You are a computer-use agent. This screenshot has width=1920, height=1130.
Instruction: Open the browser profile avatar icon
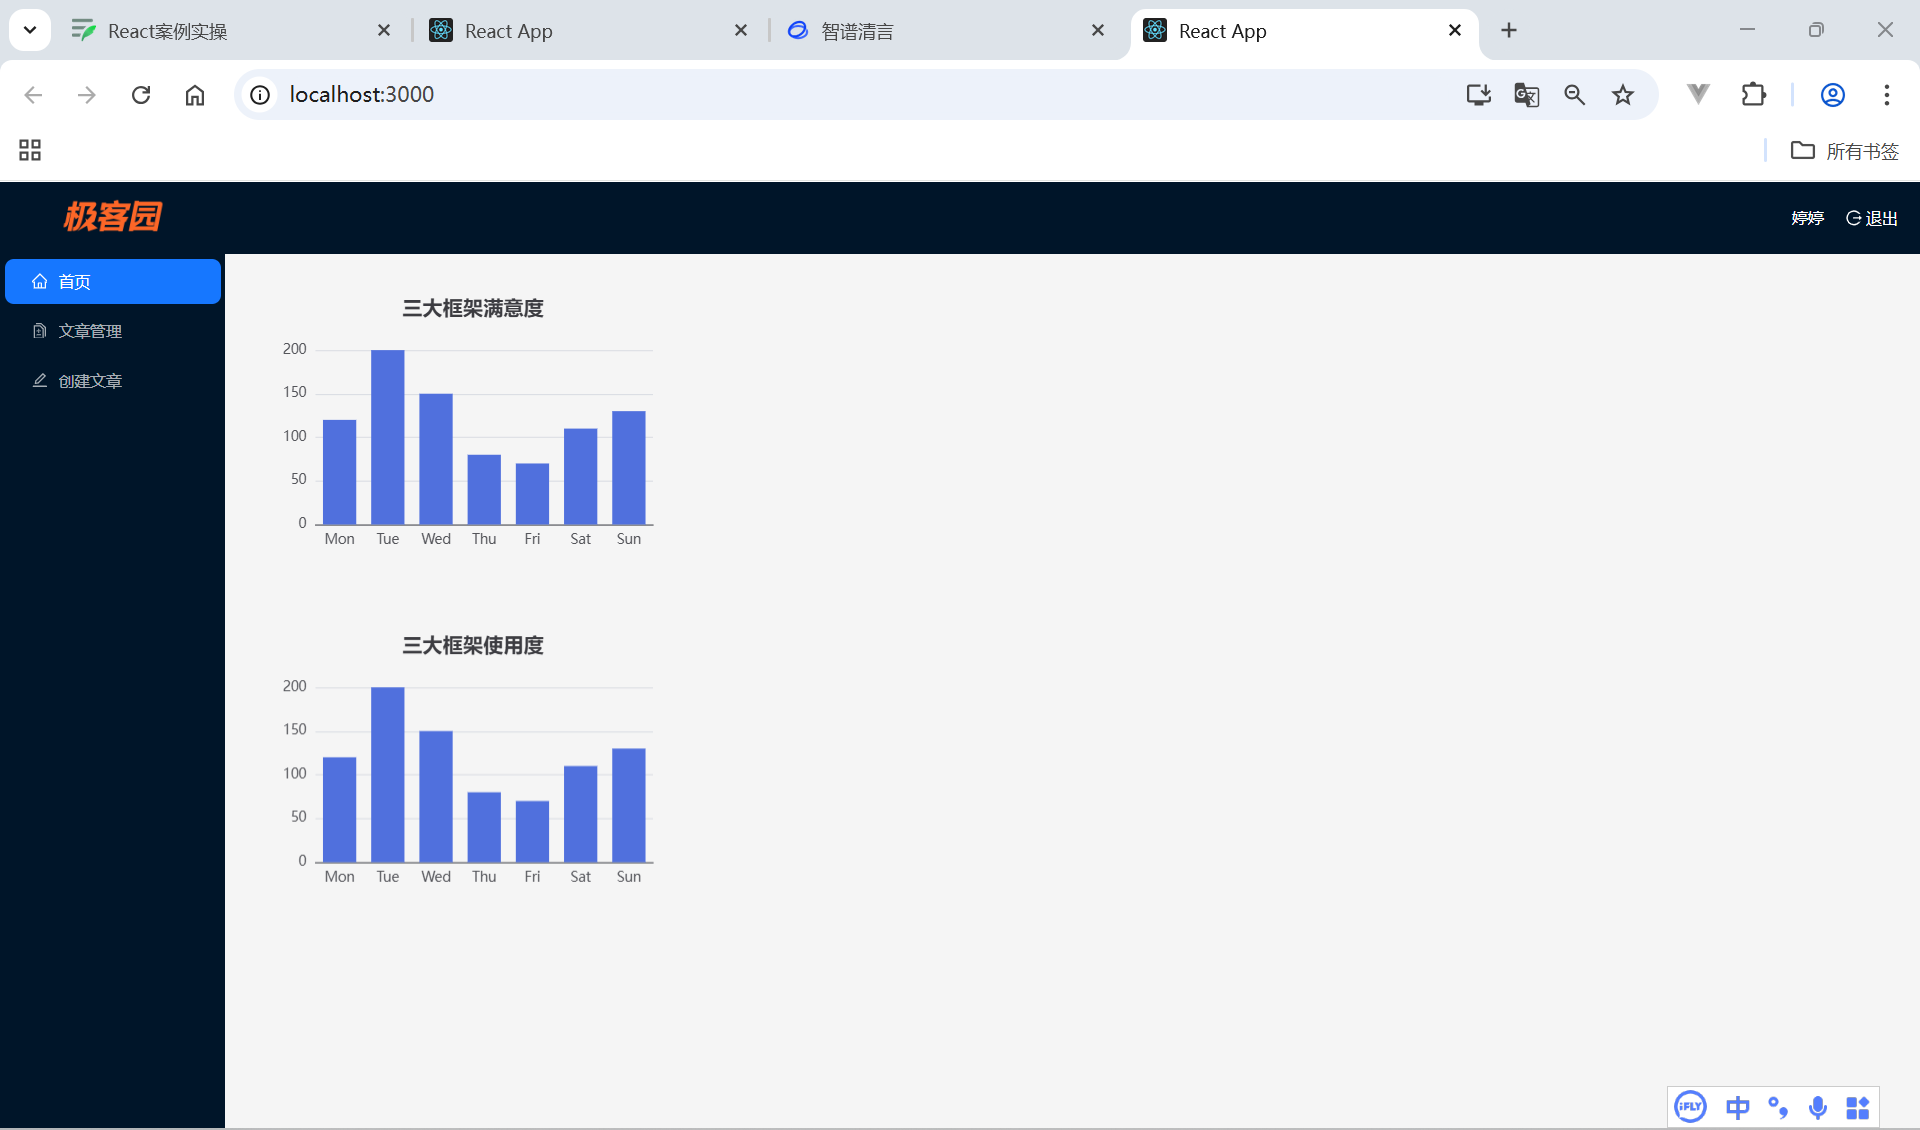(x=1832, y=95)
